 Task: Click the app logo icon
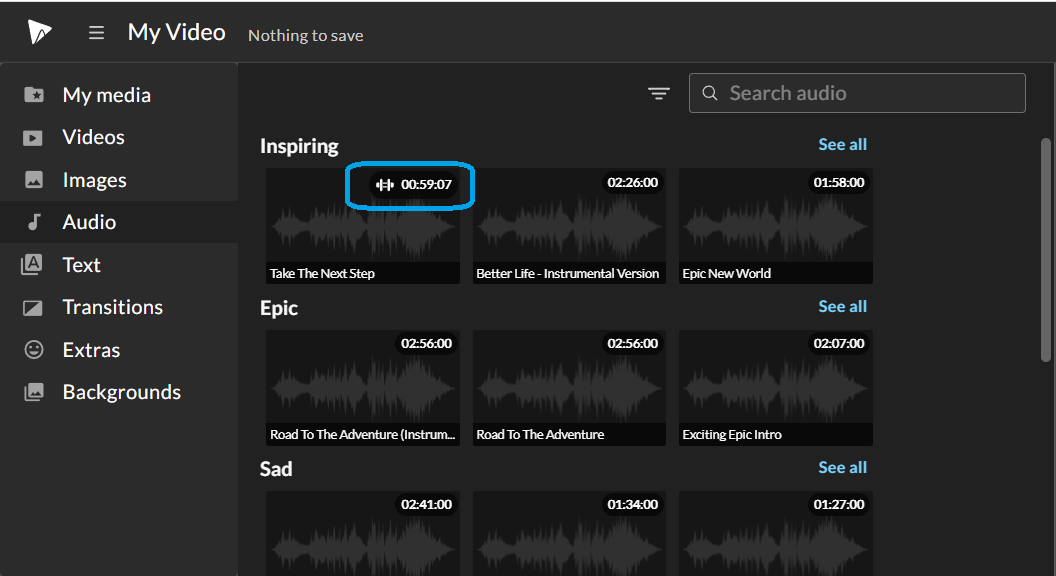39,32
